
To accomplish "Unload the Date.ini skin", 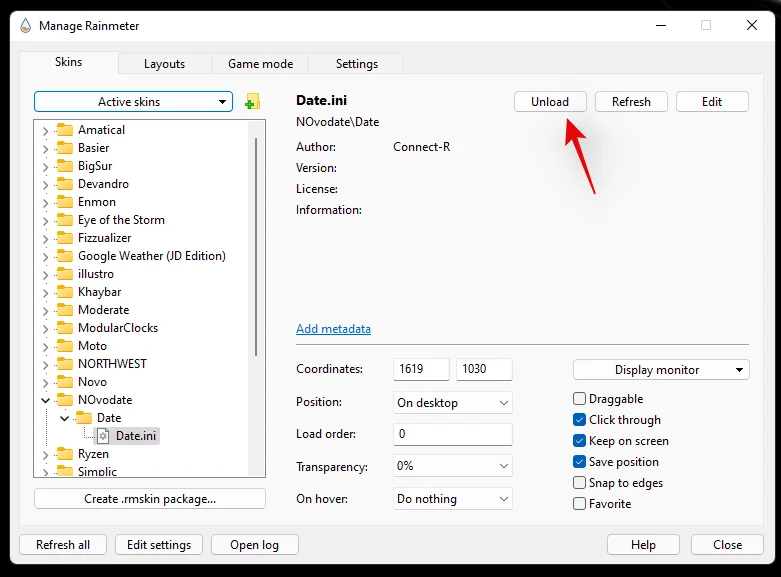I will pyautogui.click(x=550, y=102).
